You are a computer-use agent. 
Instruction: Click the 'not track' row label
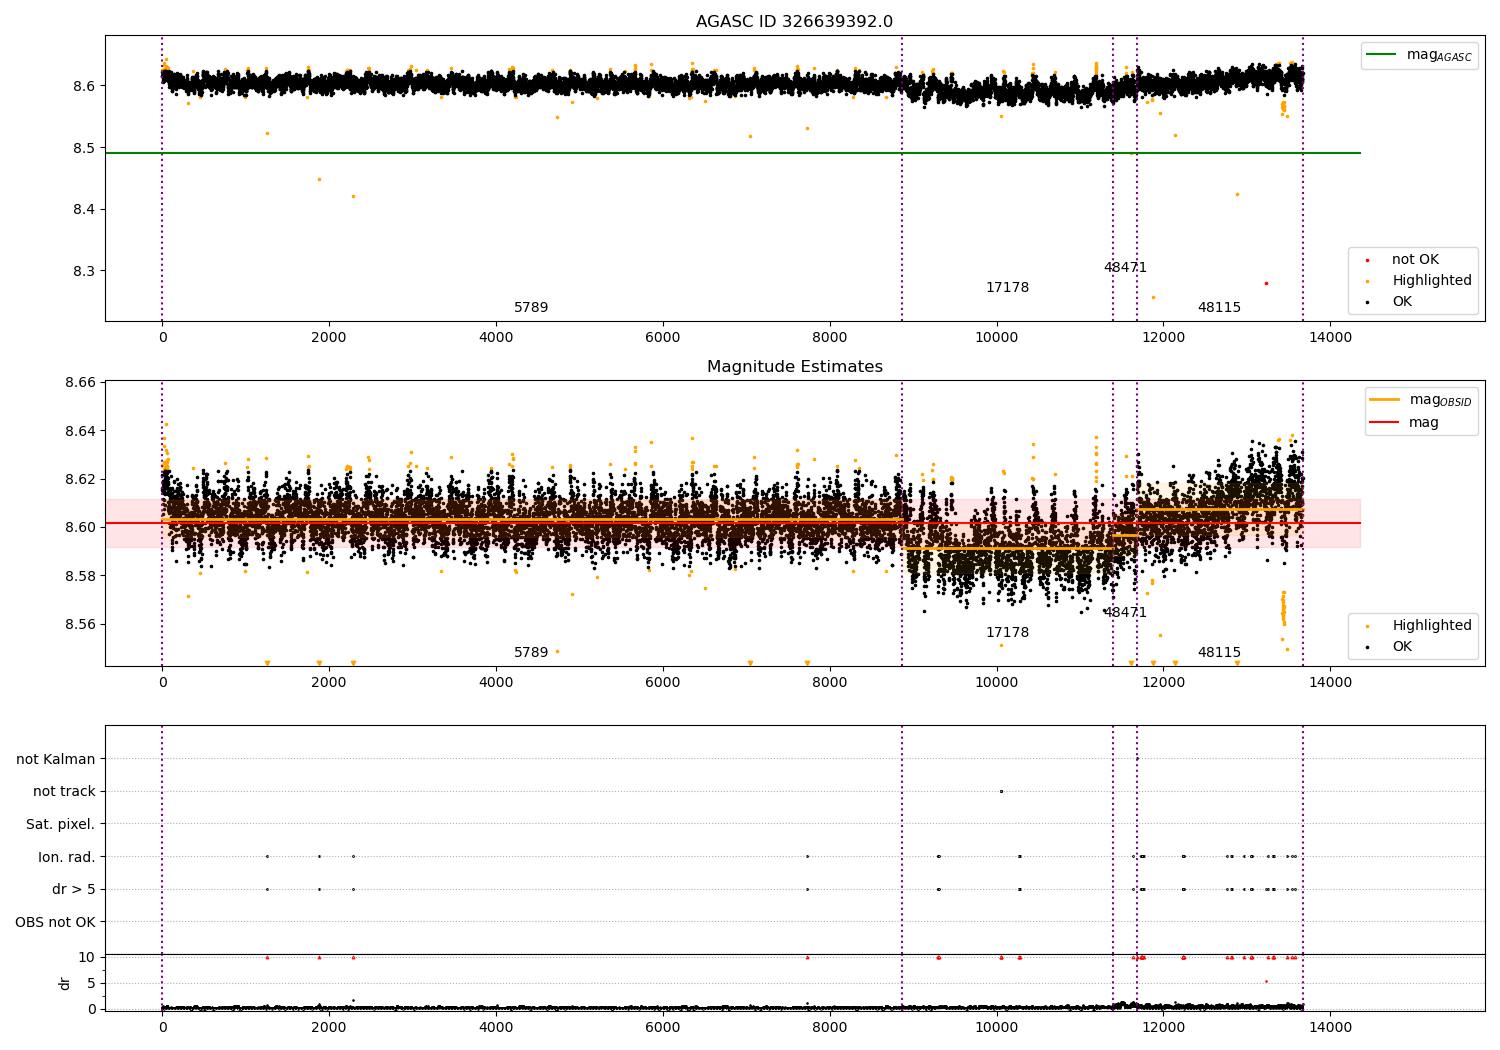click(x=64, y=791)
